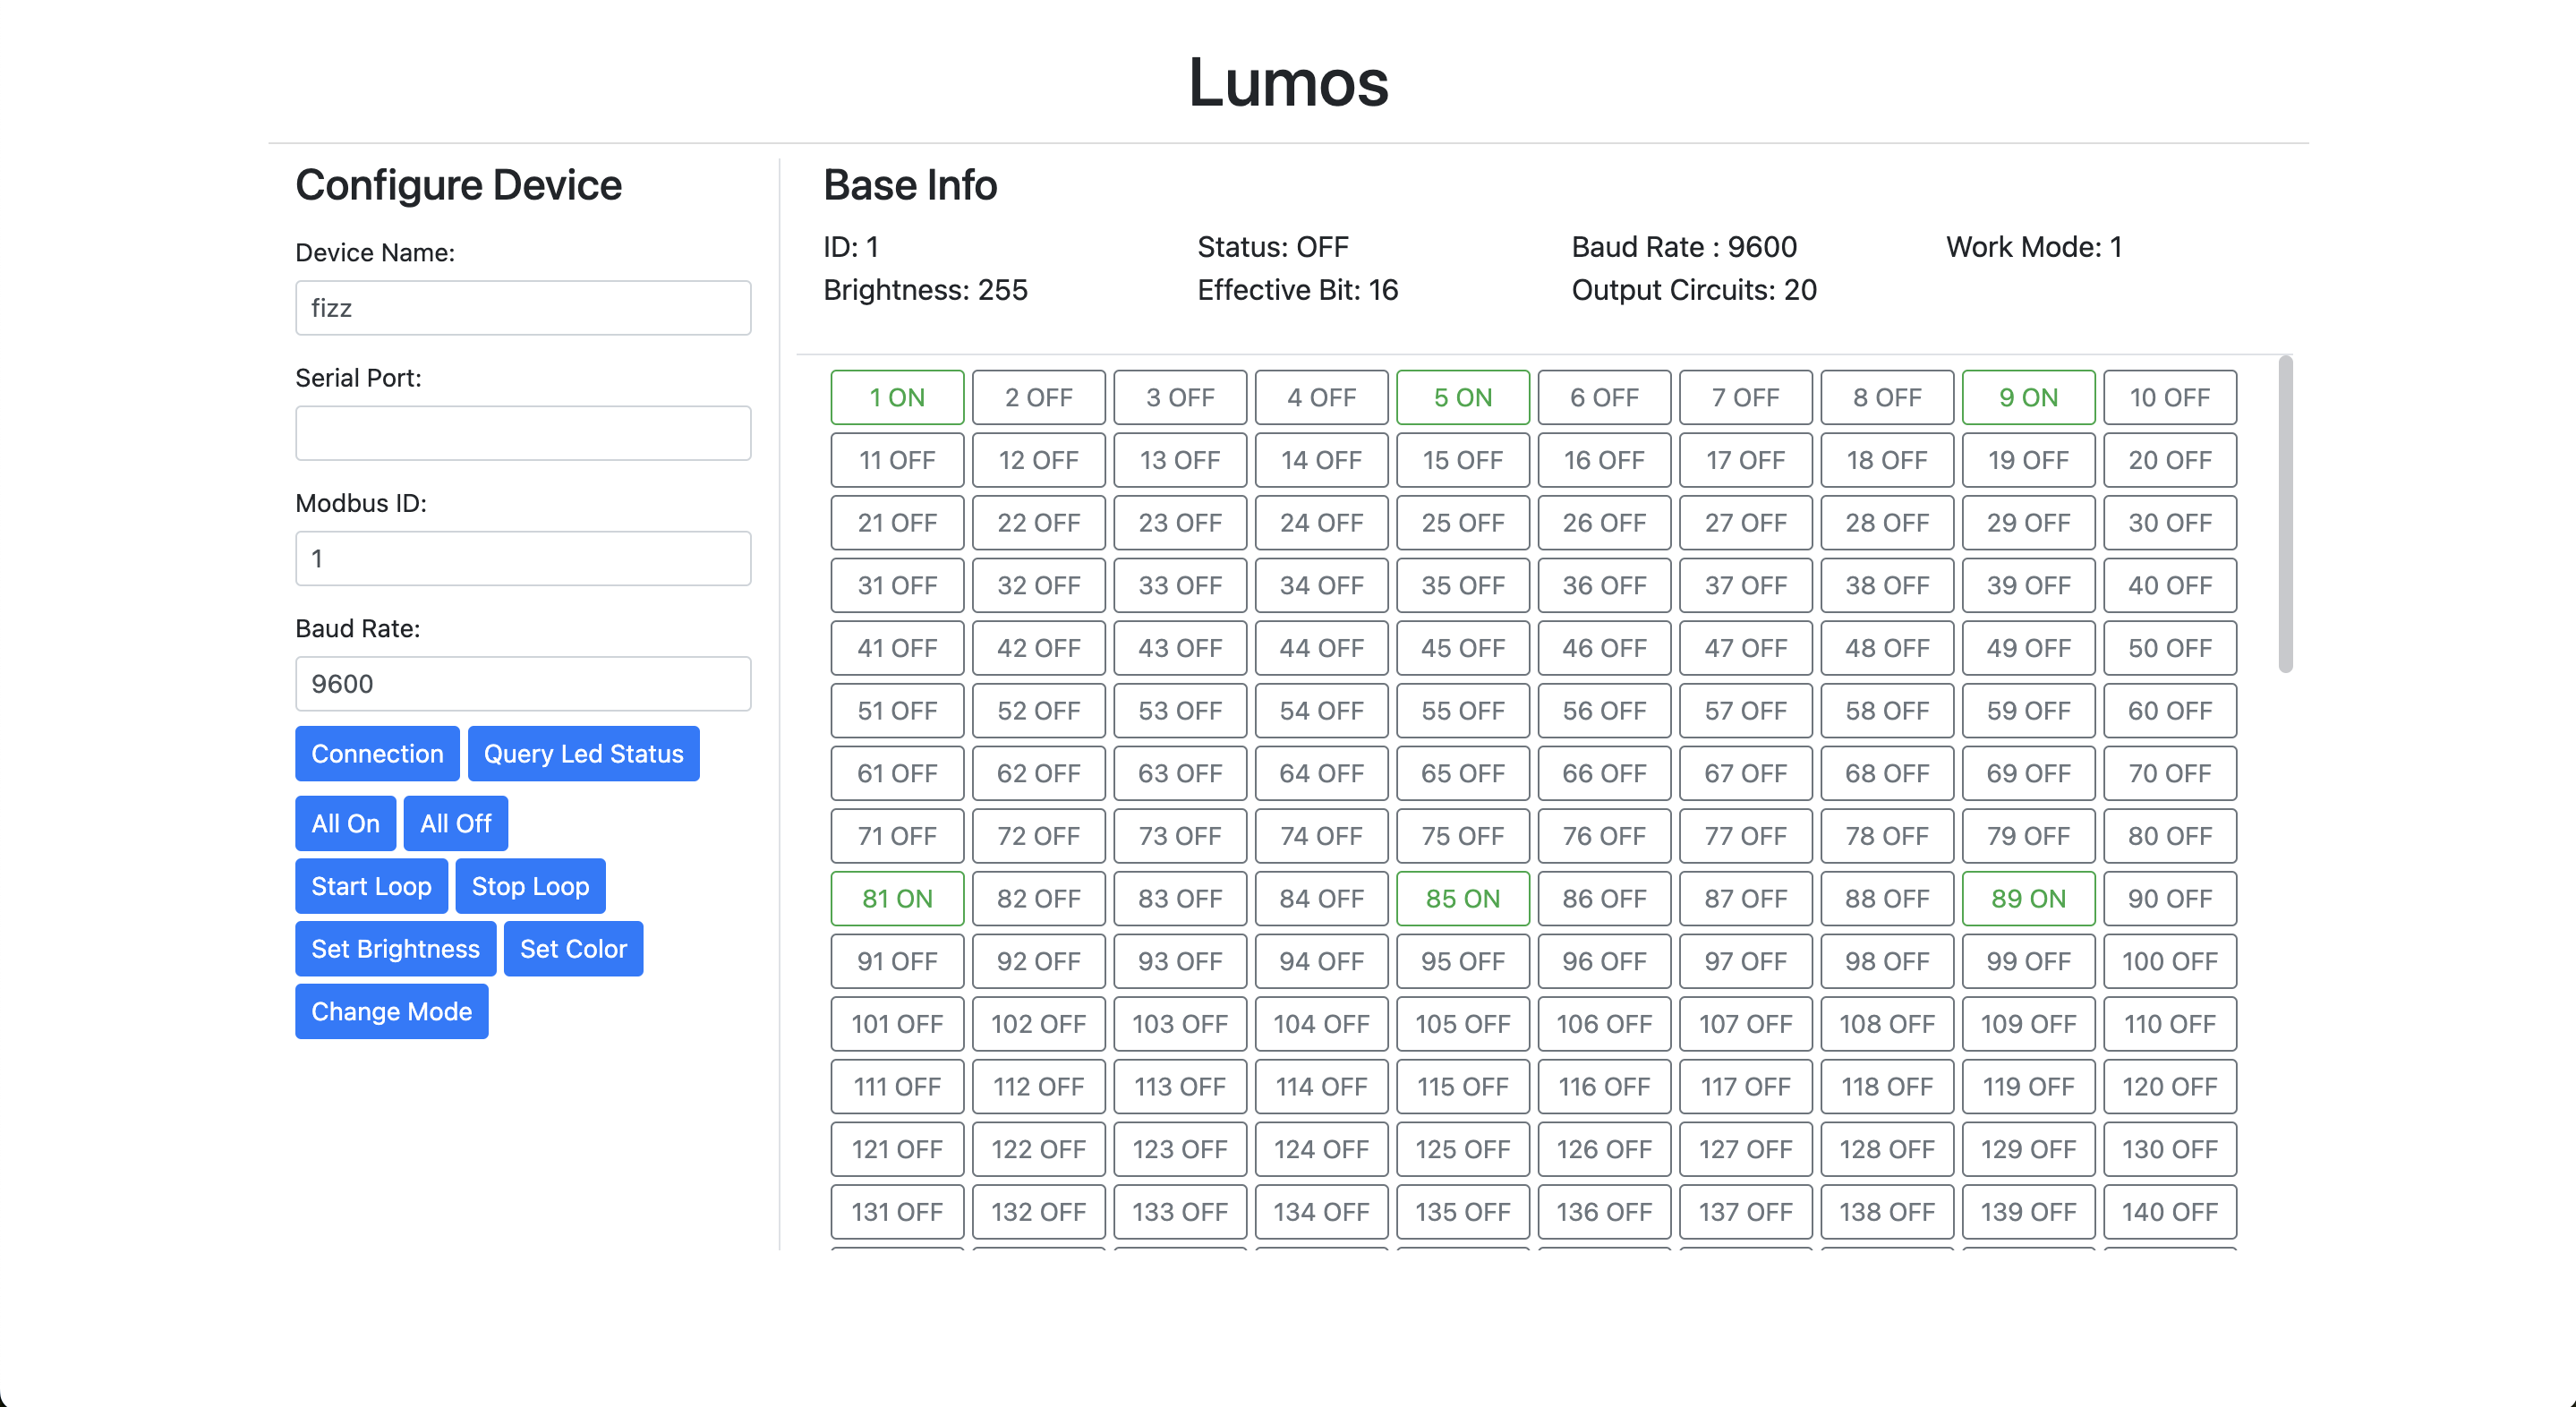This screenshot has width=2576, height=1407.
Task: Click Stop Loop to halt loop mode
Action: (530, 885)
